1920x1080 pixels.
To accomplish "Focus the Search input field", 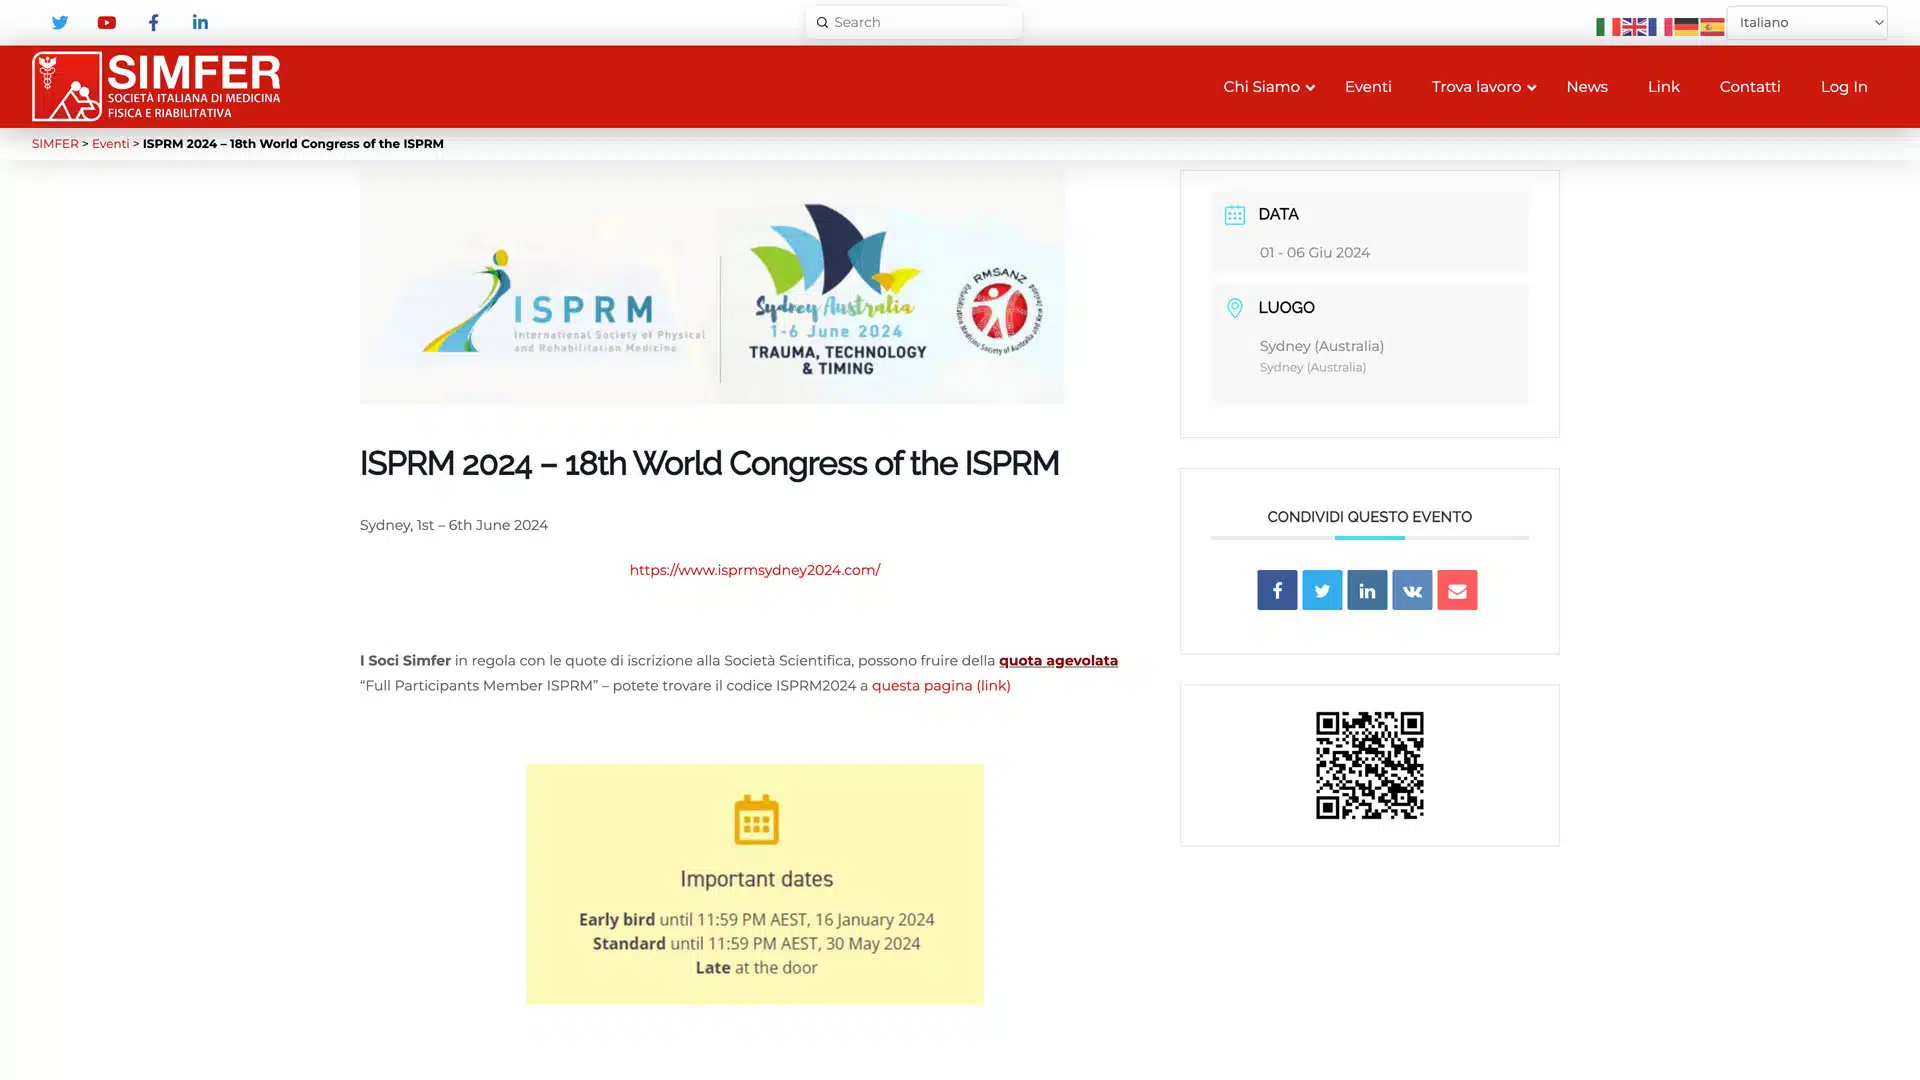I will coord(914,22).
